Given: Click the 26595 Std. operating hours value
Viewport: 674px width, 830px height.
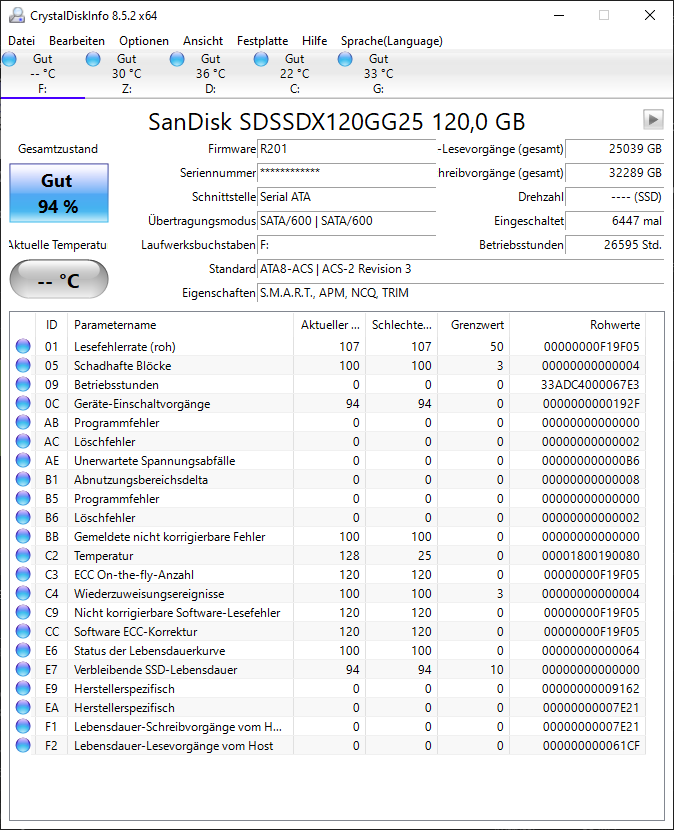Looking at the screenshot, I should 615,245.
